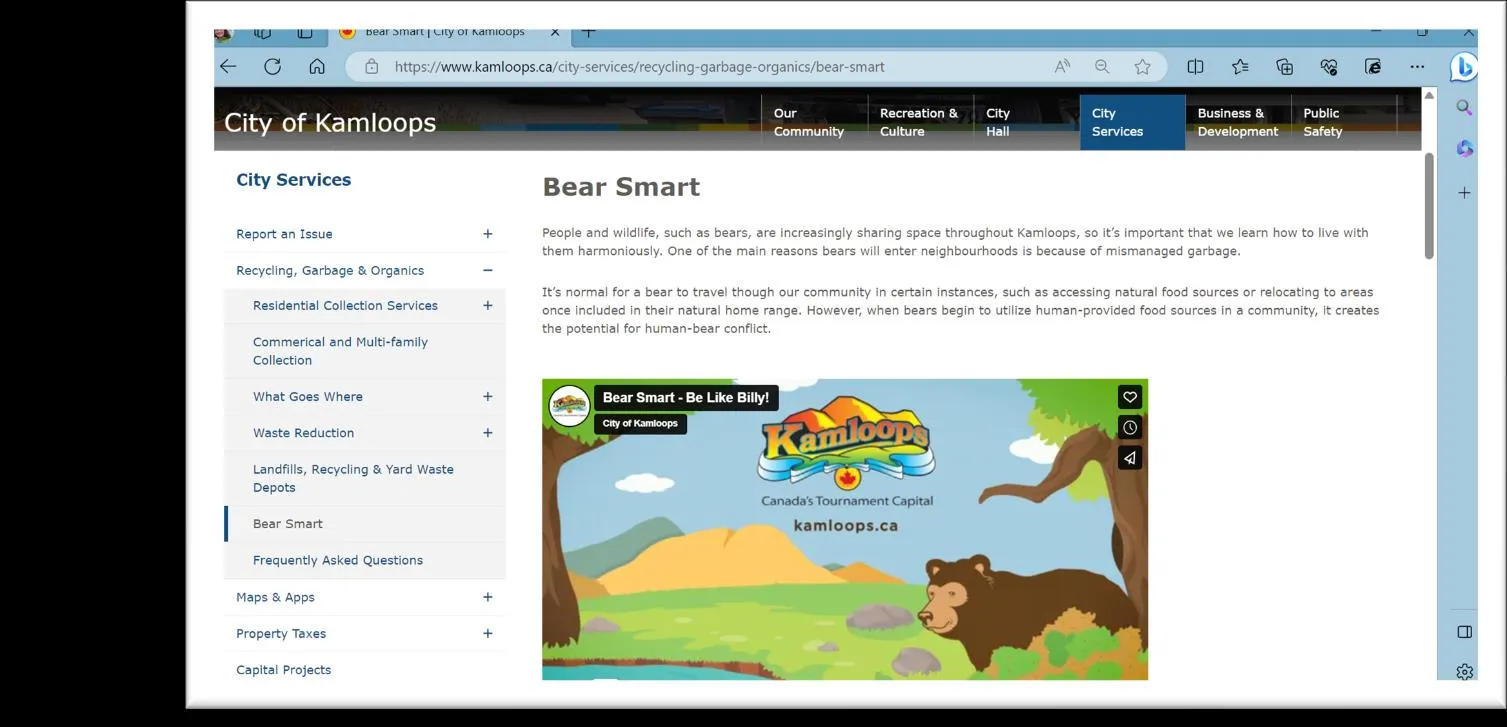Image resolution: width=1507 pixels, height=727 pixels.
Task: Reload the current page
Action: click(x=272, y=67)
